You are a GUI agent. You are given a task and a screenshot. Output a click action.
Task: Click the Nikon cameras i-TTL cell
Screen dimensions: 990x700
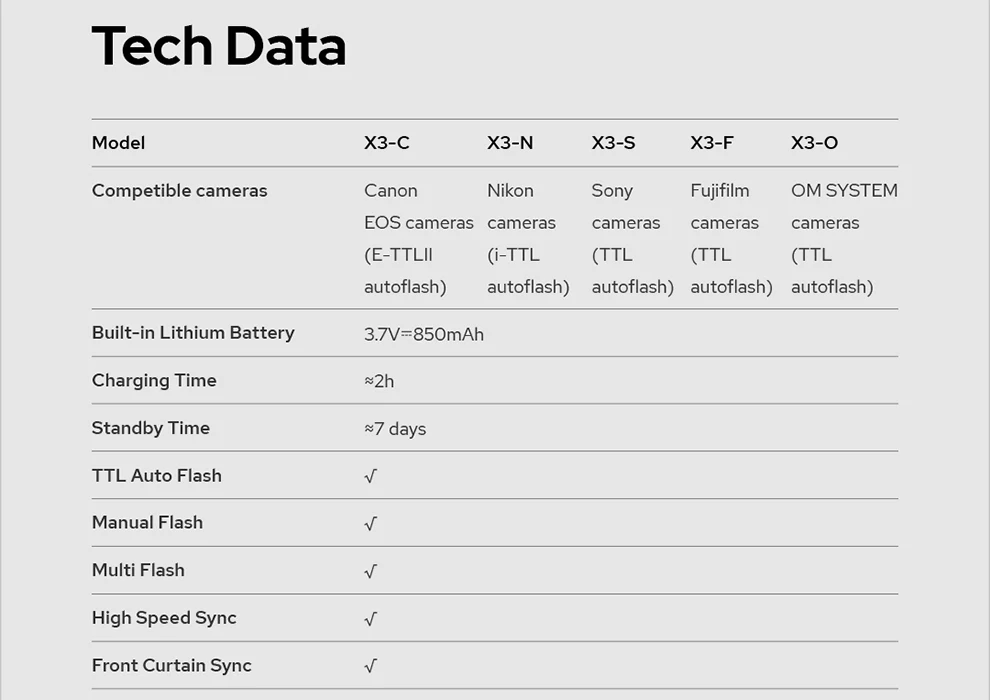pos(528,239)
